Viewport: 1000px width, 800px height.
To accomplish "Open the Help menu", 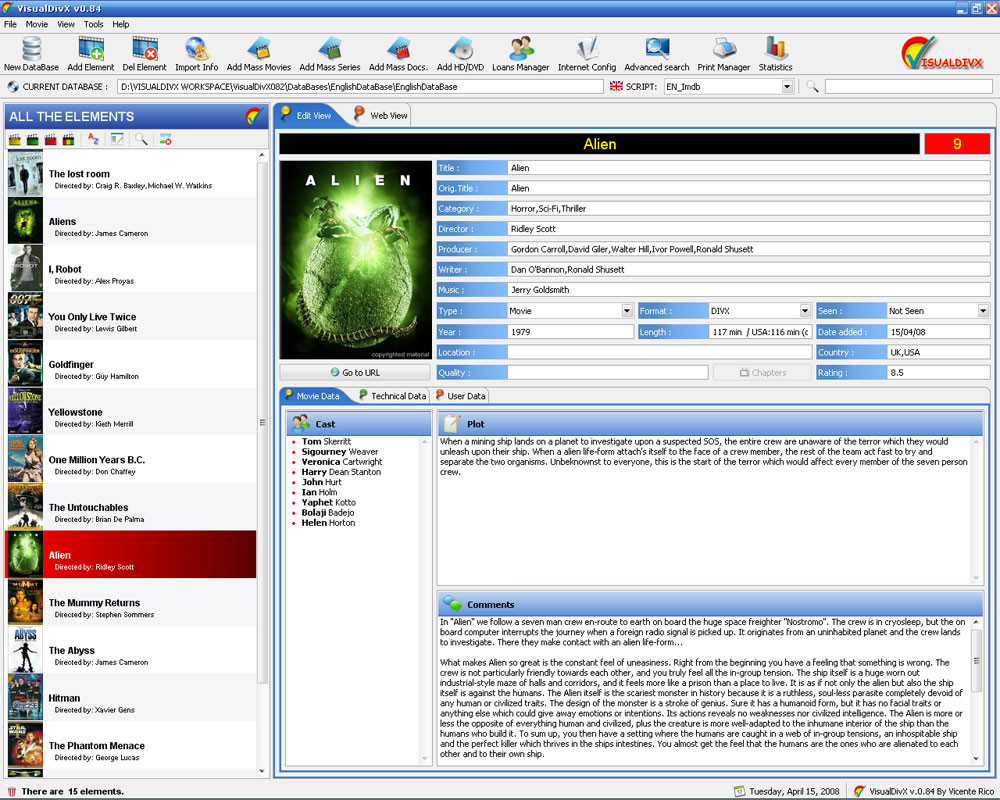I will (x=121, y=24).
